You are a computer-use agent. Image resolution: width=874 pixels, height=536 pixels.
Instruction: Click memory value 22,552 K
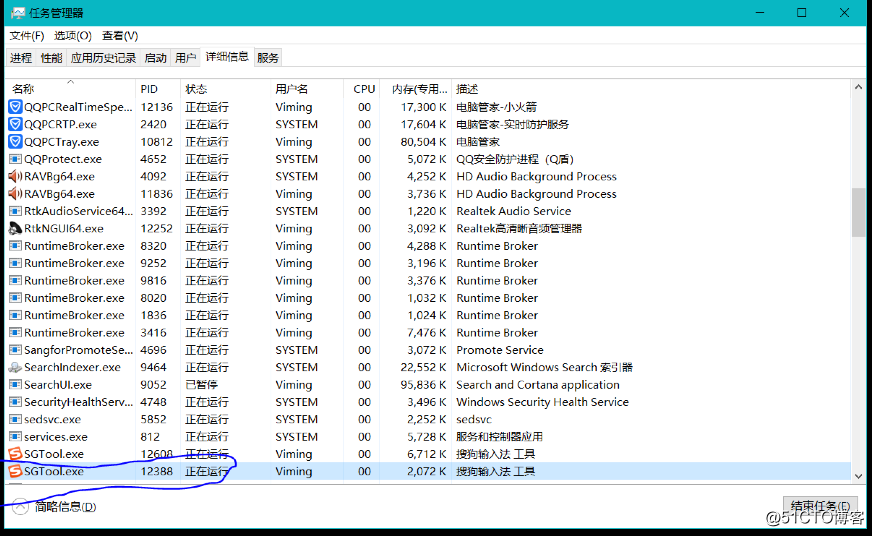point(424,367)
